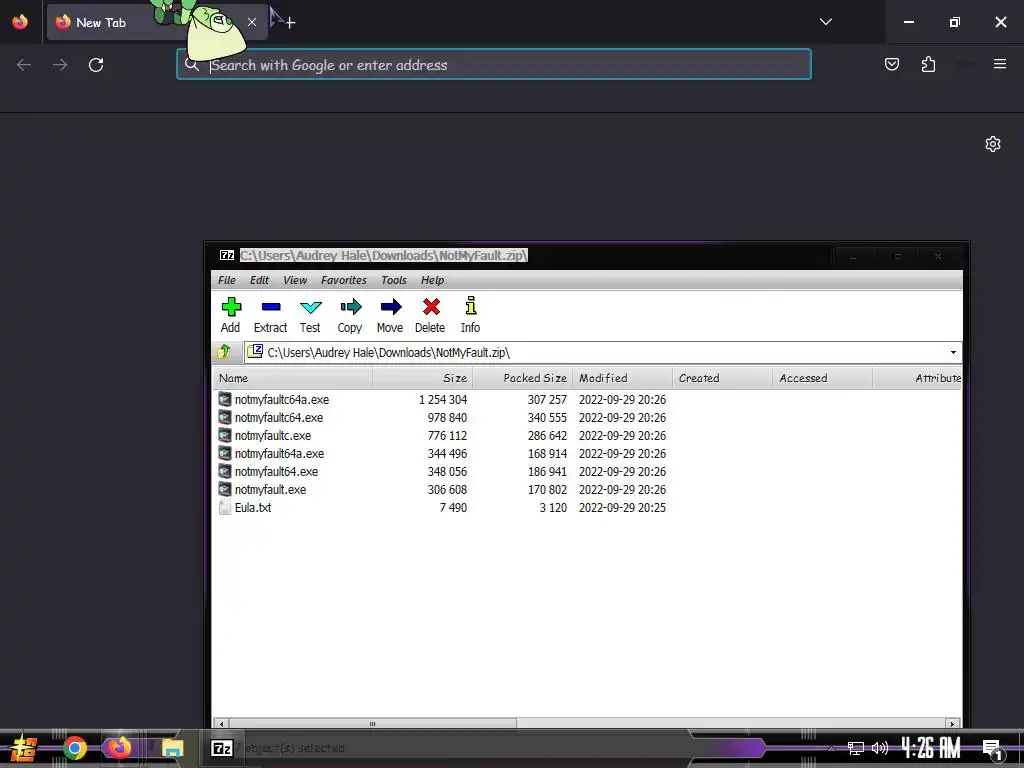Click 7-Zip taskbar icon

(222, 748)
